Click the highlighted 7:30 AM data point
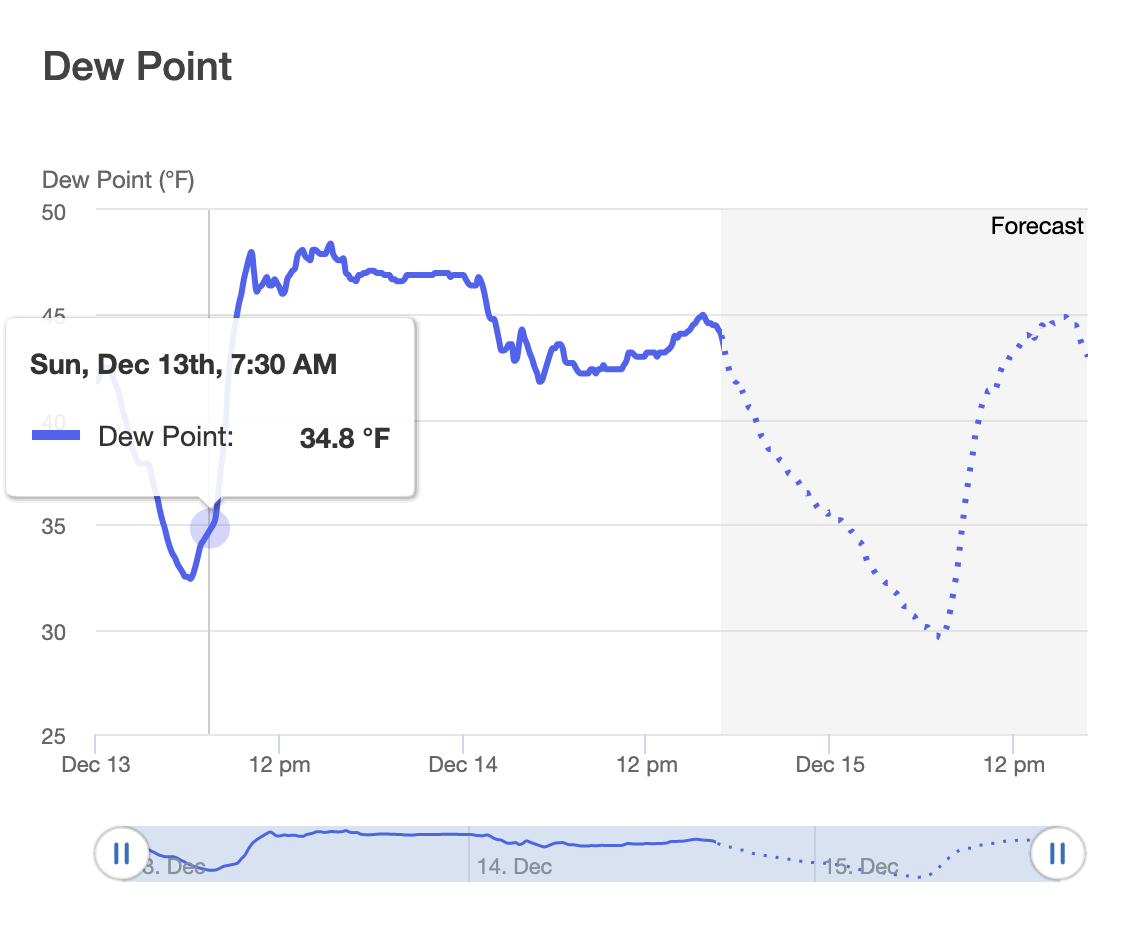Image resolution: width=1122 pixels, height=930 pixels. point(209,528)
